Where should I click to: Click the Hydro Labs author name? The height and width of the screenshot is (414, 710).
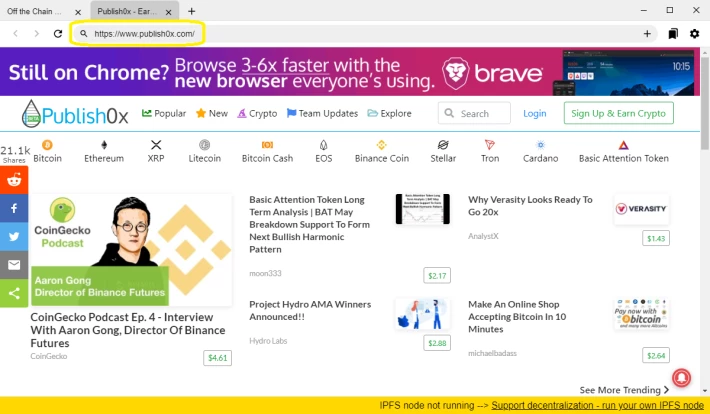[x=268, y=341]
